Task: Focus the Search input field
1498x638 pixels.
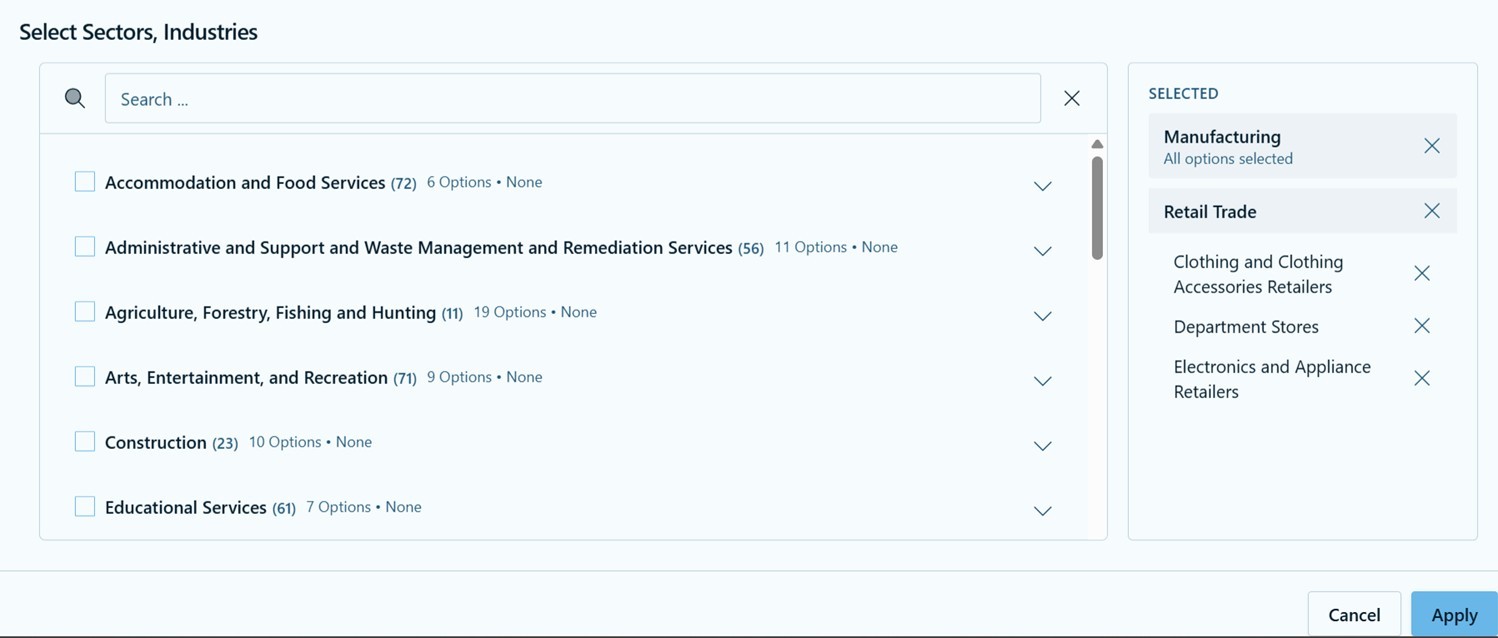Action: pyautogui.click(x=572, y=99)
